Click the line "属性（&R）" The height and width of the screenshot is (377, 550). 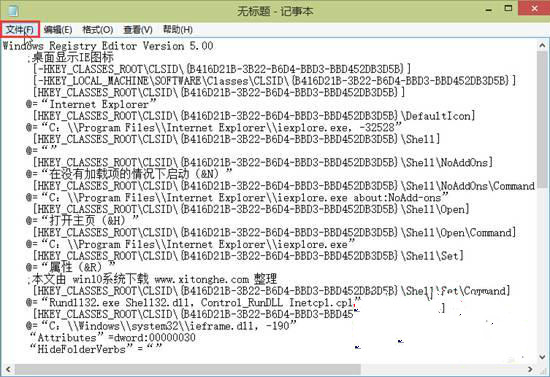point(71,267)
